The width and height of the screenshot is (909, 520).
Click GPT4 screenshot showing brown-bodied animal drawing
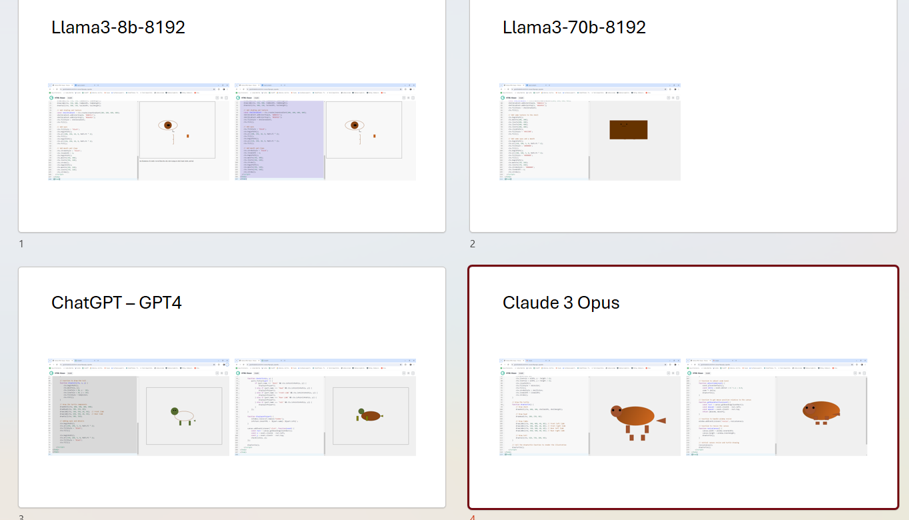pyautogui.click(x=325, y=407)
